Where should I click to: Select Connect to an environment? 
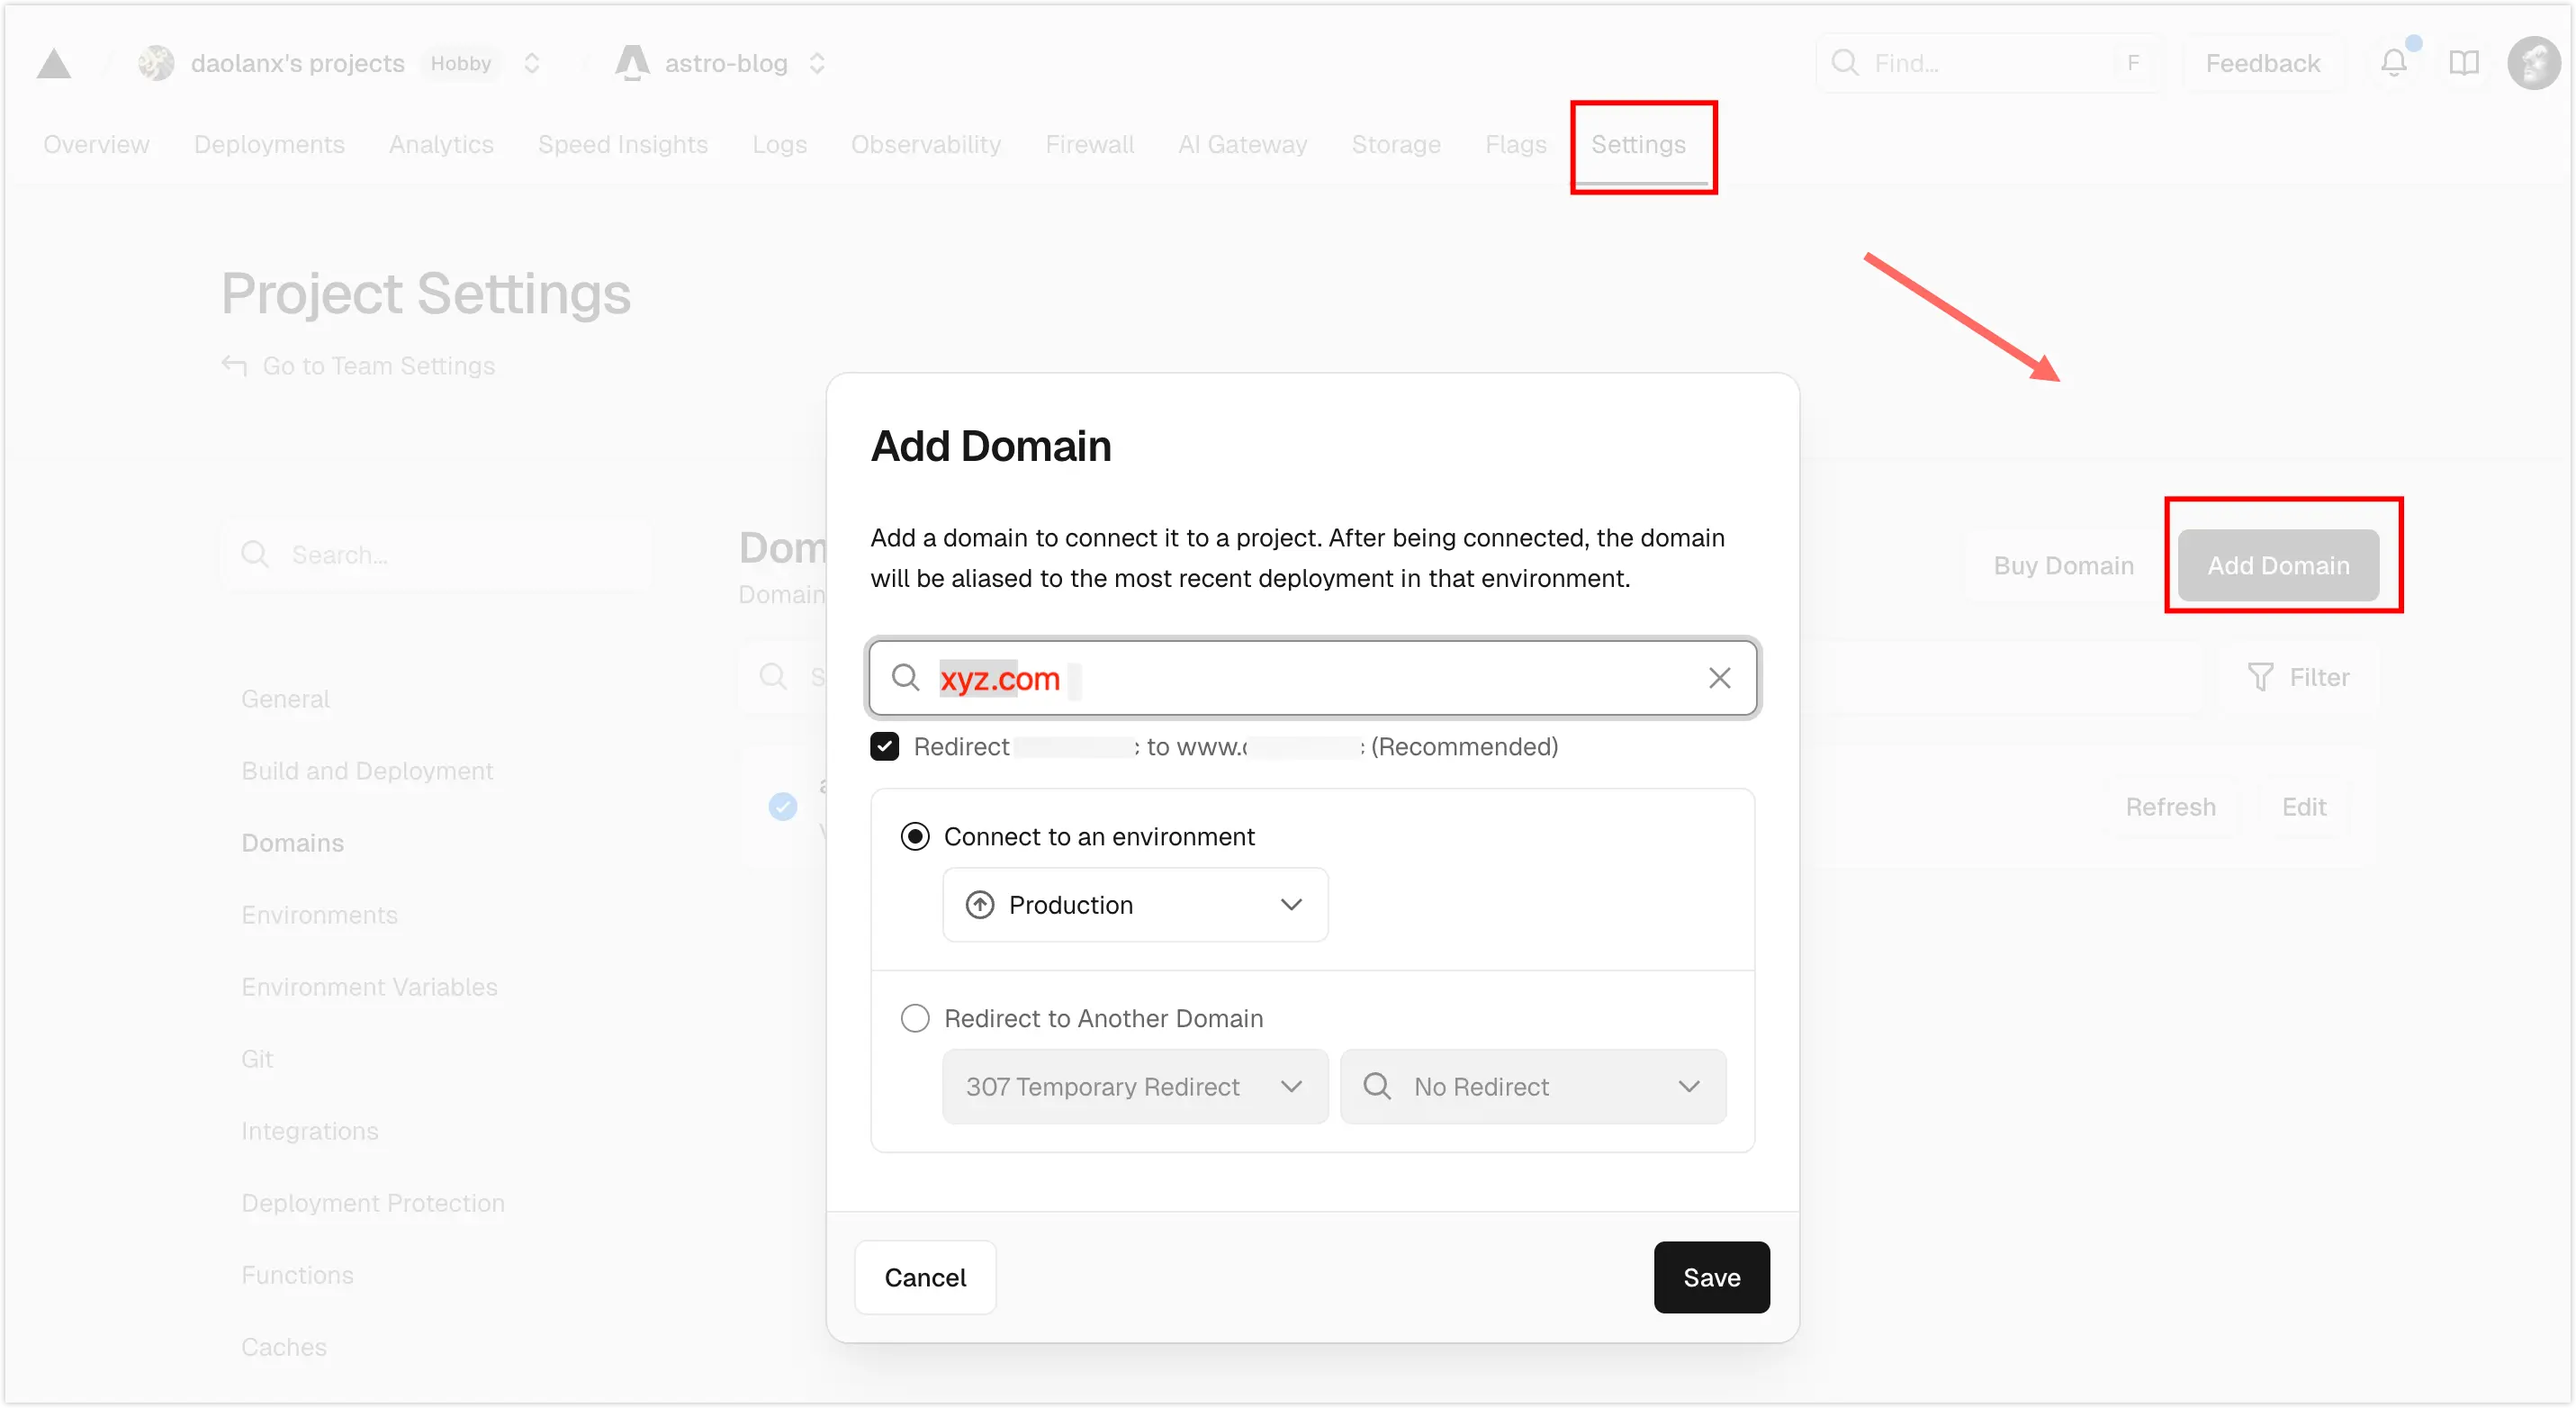pos(914,836)
